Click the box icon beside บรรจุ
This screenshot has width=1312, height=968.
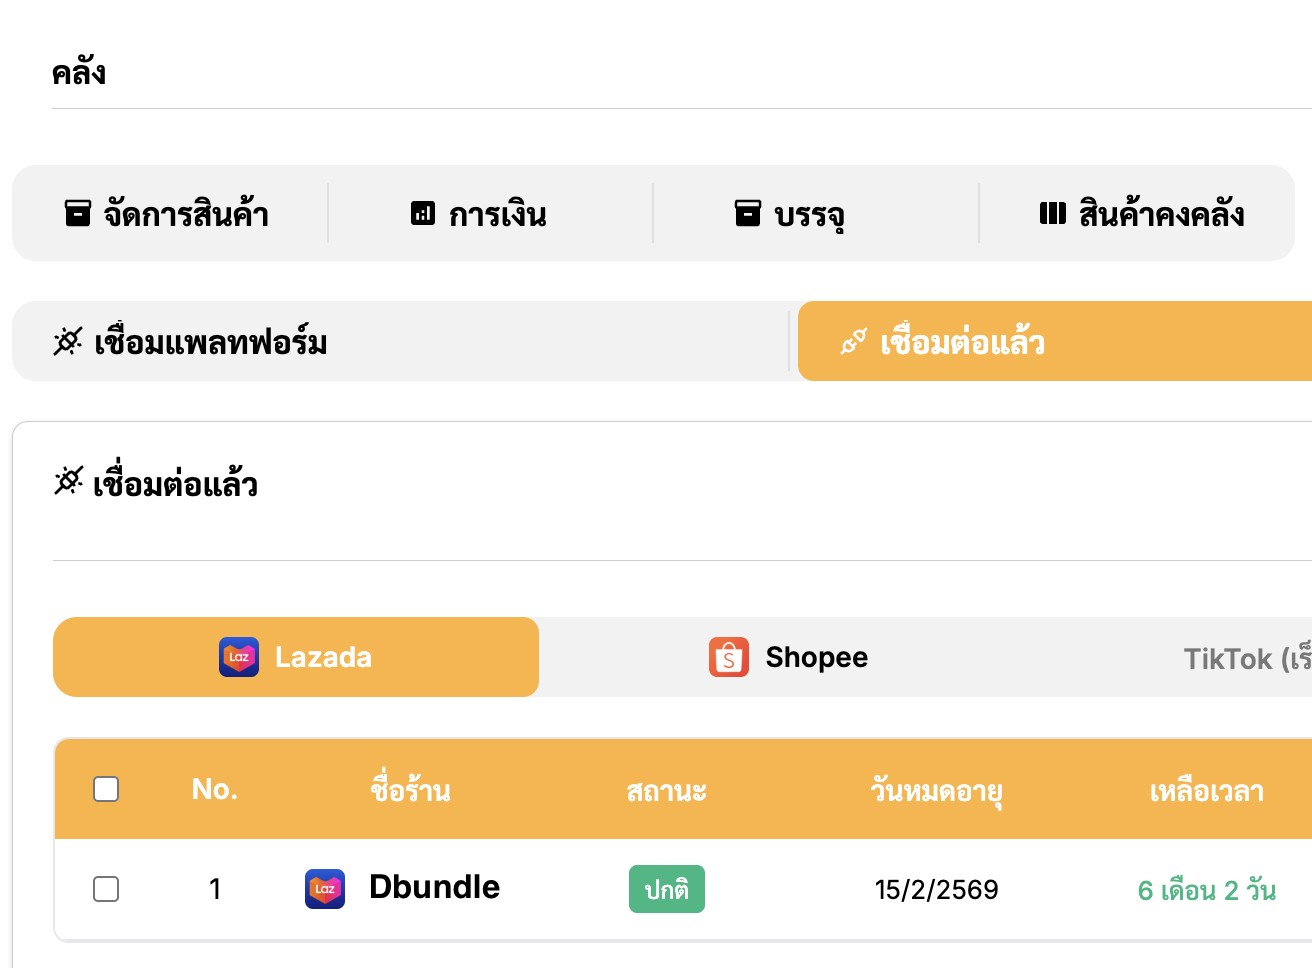748,213
